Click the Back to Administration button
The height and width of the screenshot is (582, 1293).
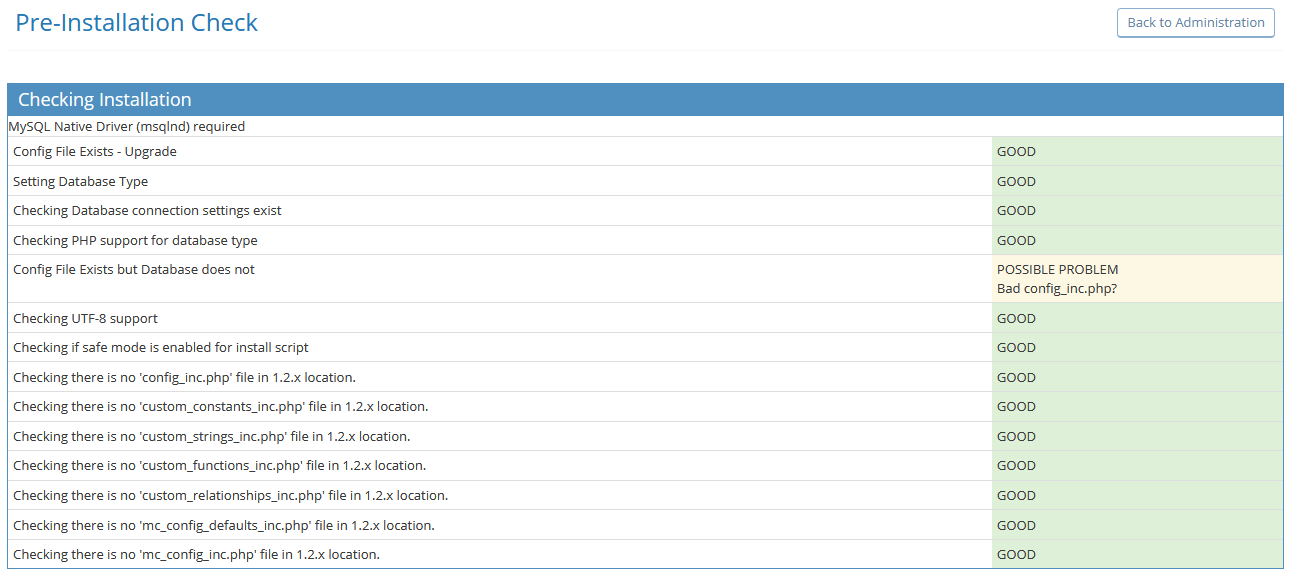[1195, 23]
